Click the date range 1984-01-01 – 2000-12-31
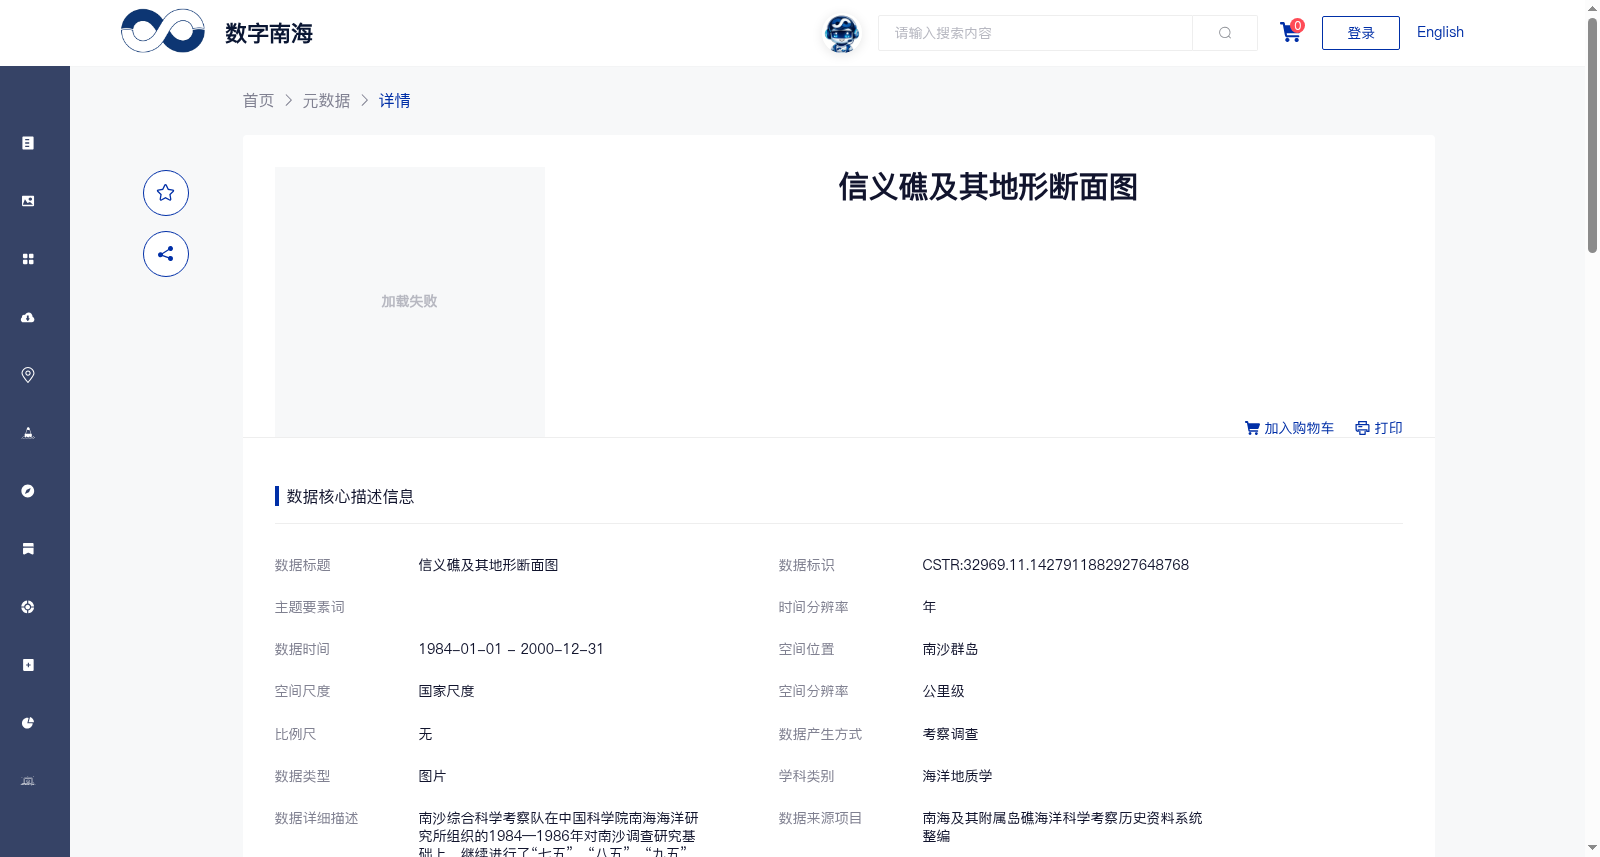The image size is (1600, 857). pyautogui.click(x=511, y=649)
